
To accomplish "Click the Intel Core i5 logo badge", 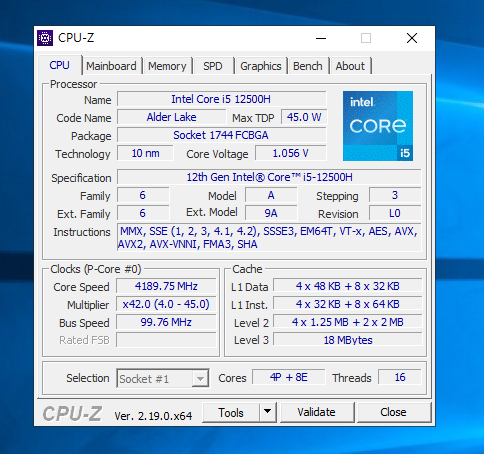I will 378,126.
